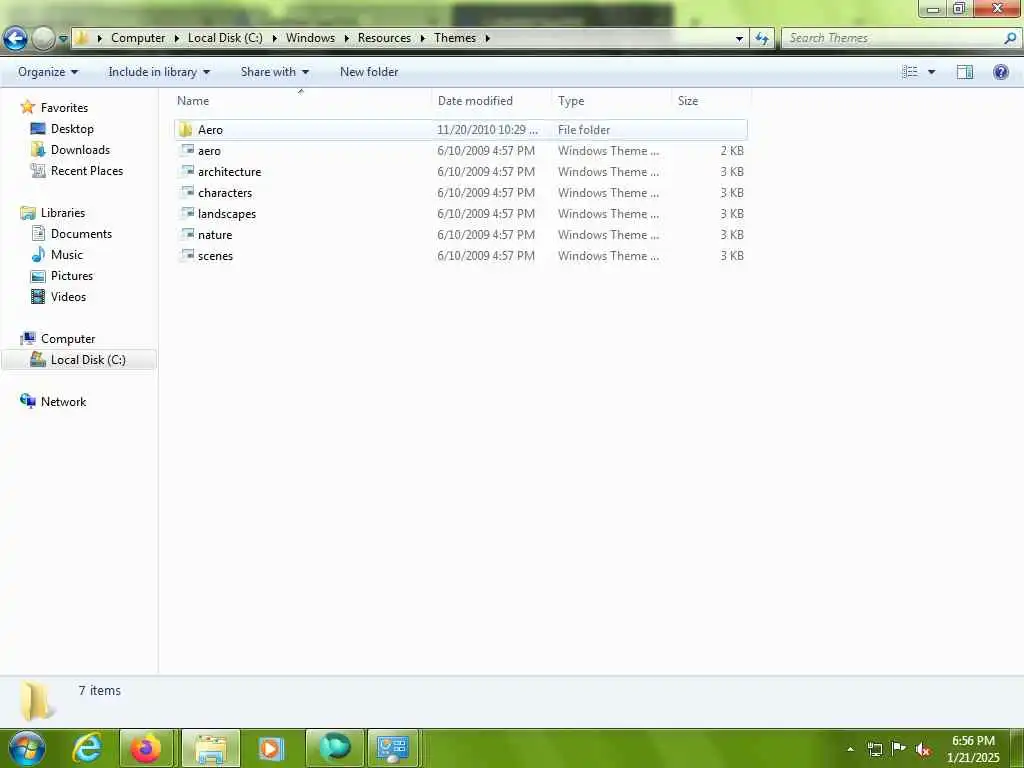Open Desktop in the navigation pane
The height and width of the screenshot is (768, 1024).
(72, 129)
